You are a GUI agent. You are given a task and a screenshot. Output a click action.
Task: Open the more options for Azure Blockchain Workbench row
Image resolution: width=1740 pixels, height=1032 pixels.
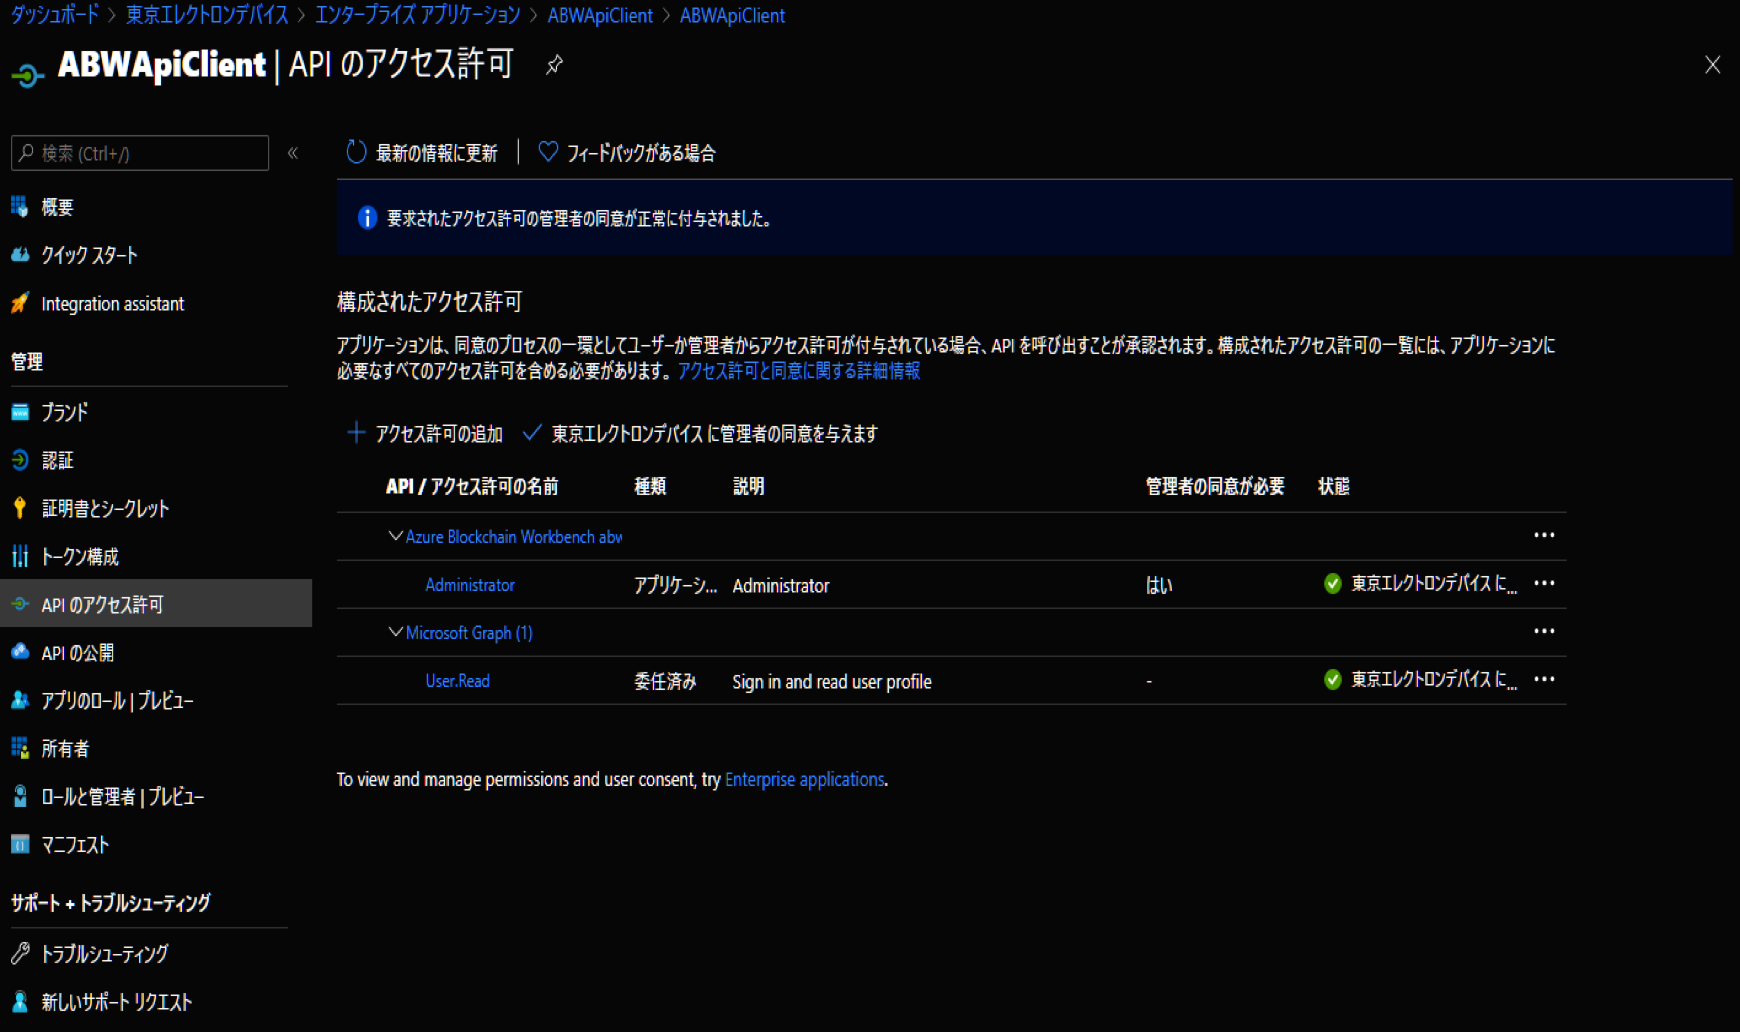tap(1544, 535)
